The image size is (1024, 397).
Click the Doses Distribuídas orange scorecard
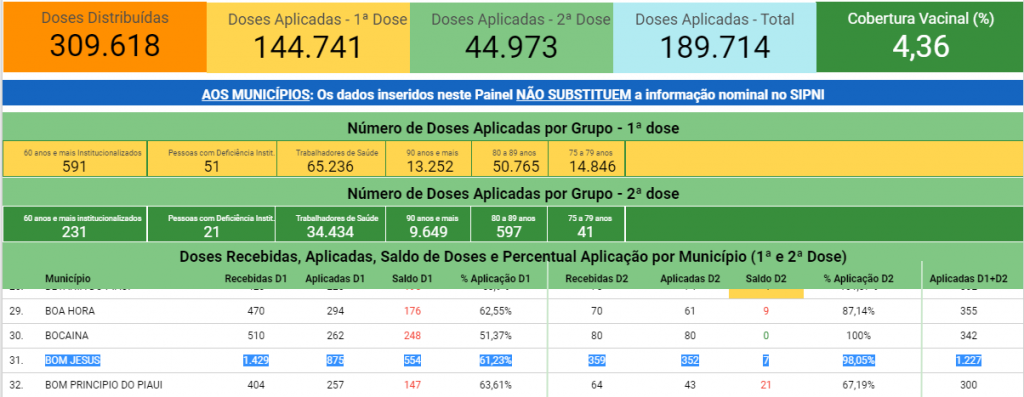tap(104, 37)
